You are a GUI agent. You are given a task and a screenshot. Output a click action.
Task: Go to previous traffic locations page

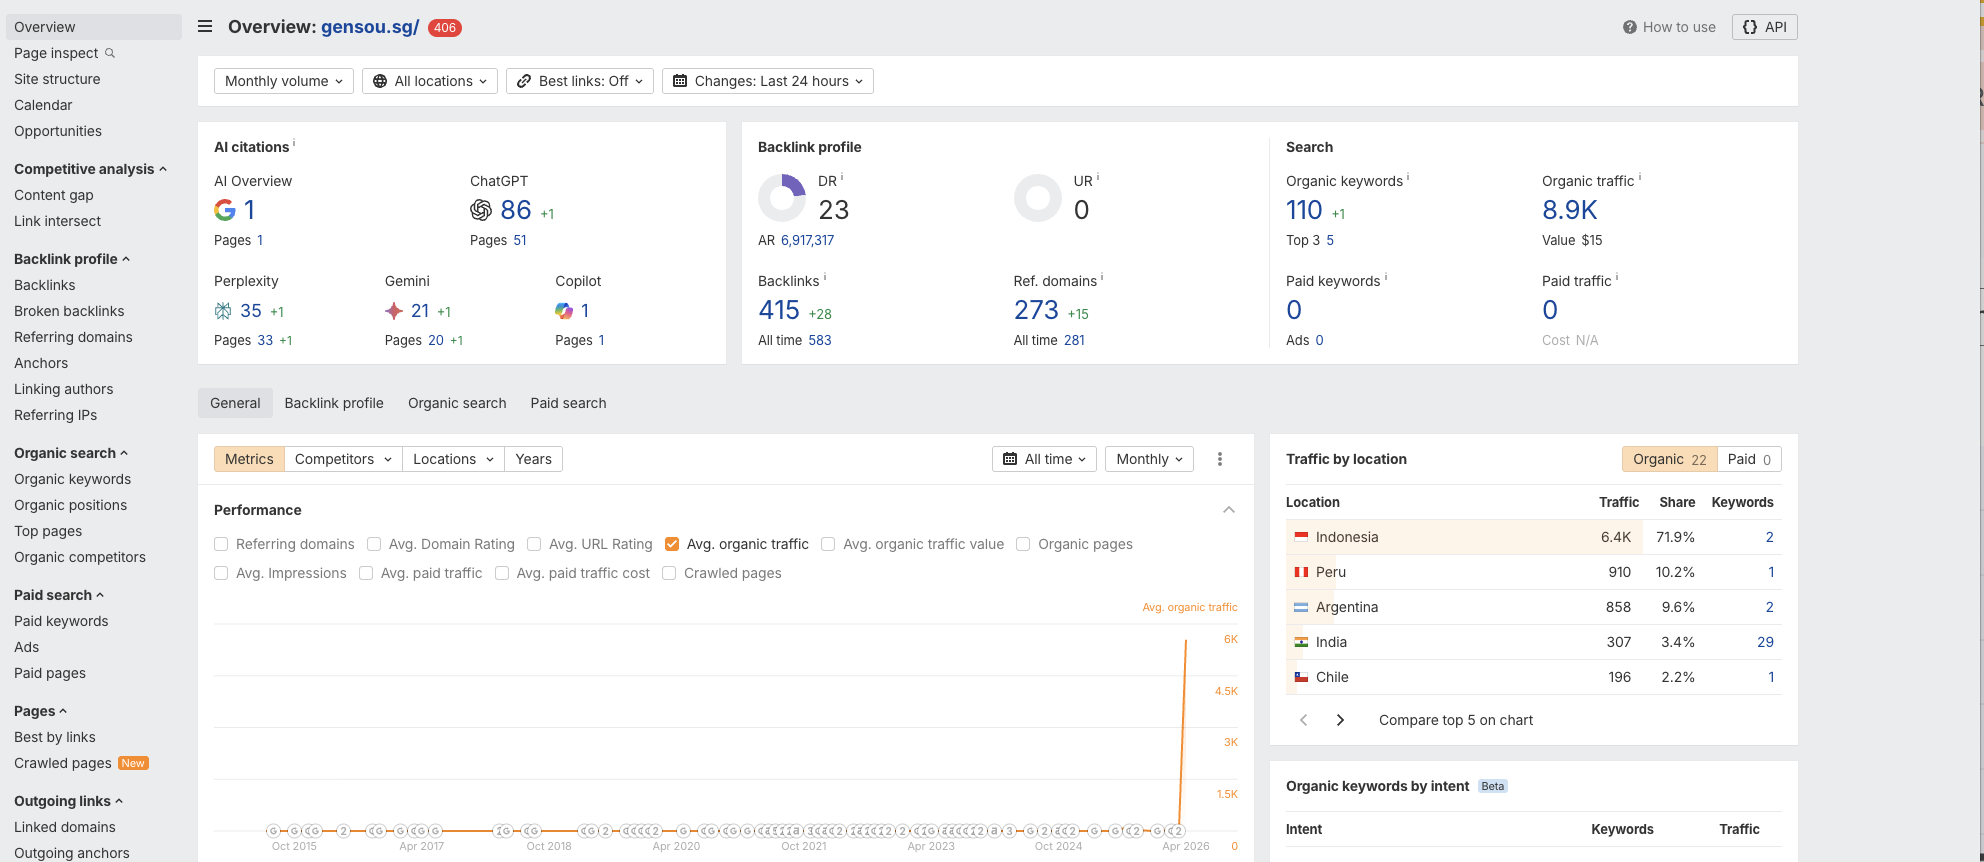point(1303,720)
